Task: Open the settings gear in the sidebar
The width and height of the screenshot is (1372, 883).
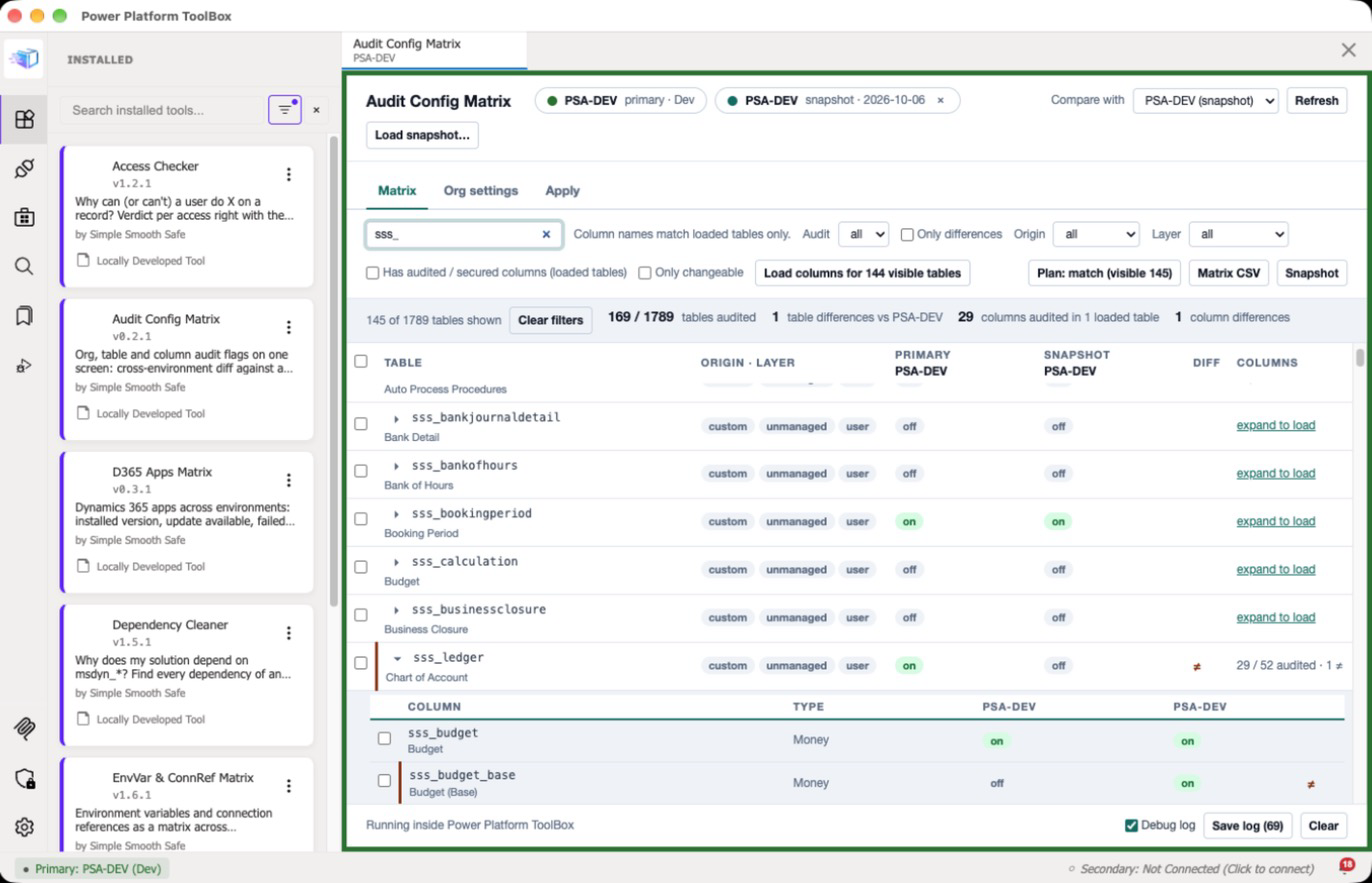Action: coord(24,827)
